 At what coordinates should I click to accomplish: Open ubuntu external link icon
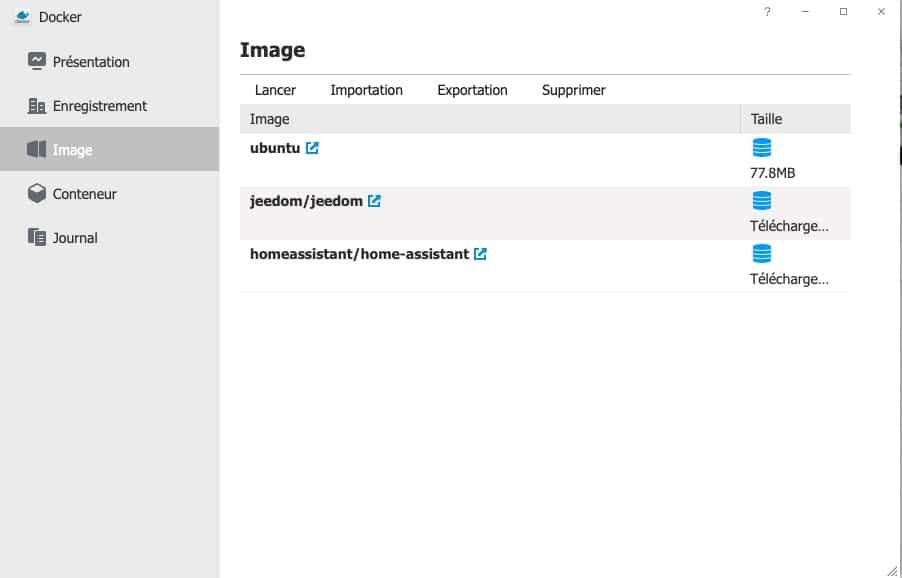(x=312, y=148)
